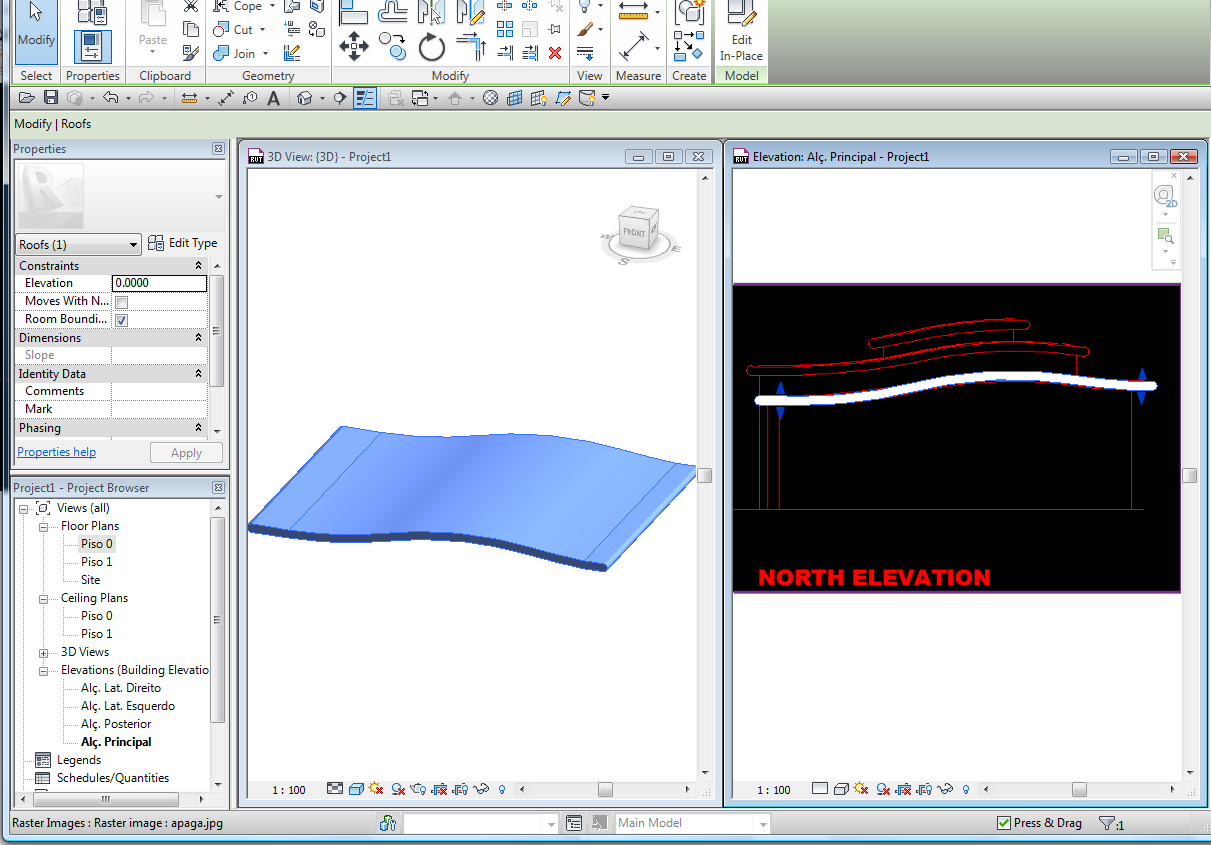Collapse the Constraints section
1211x845 pixels.
198,266
